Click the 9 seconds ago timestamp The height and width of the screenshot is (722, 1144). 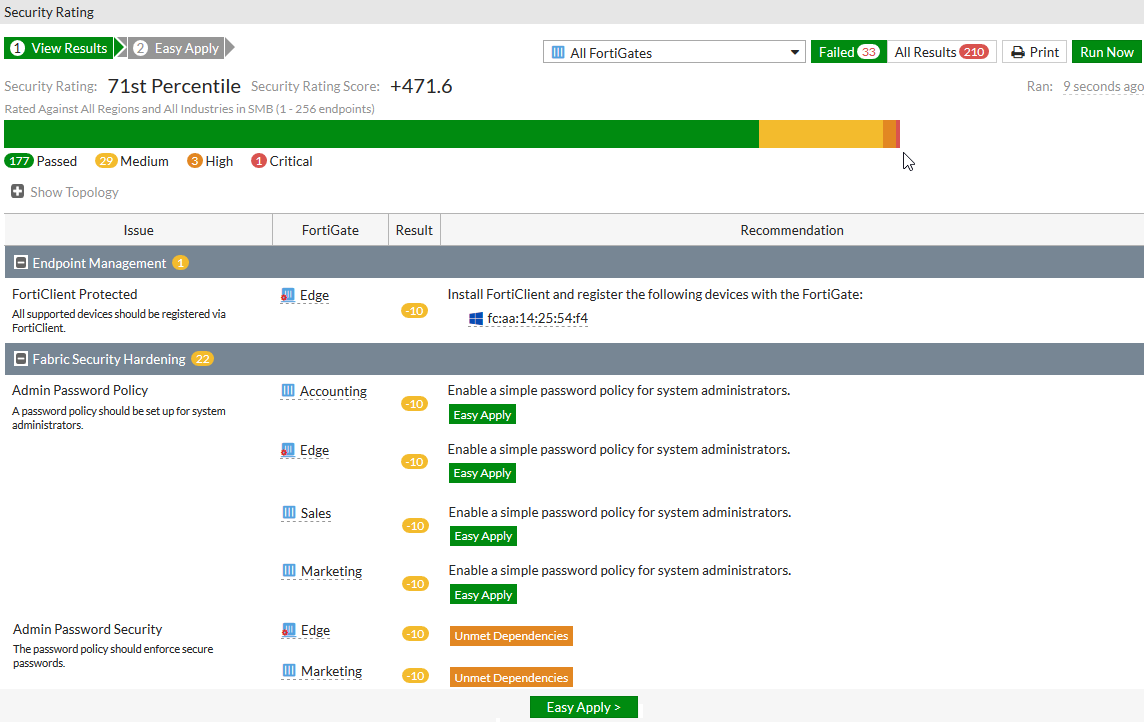click(x=1102, y=87)
